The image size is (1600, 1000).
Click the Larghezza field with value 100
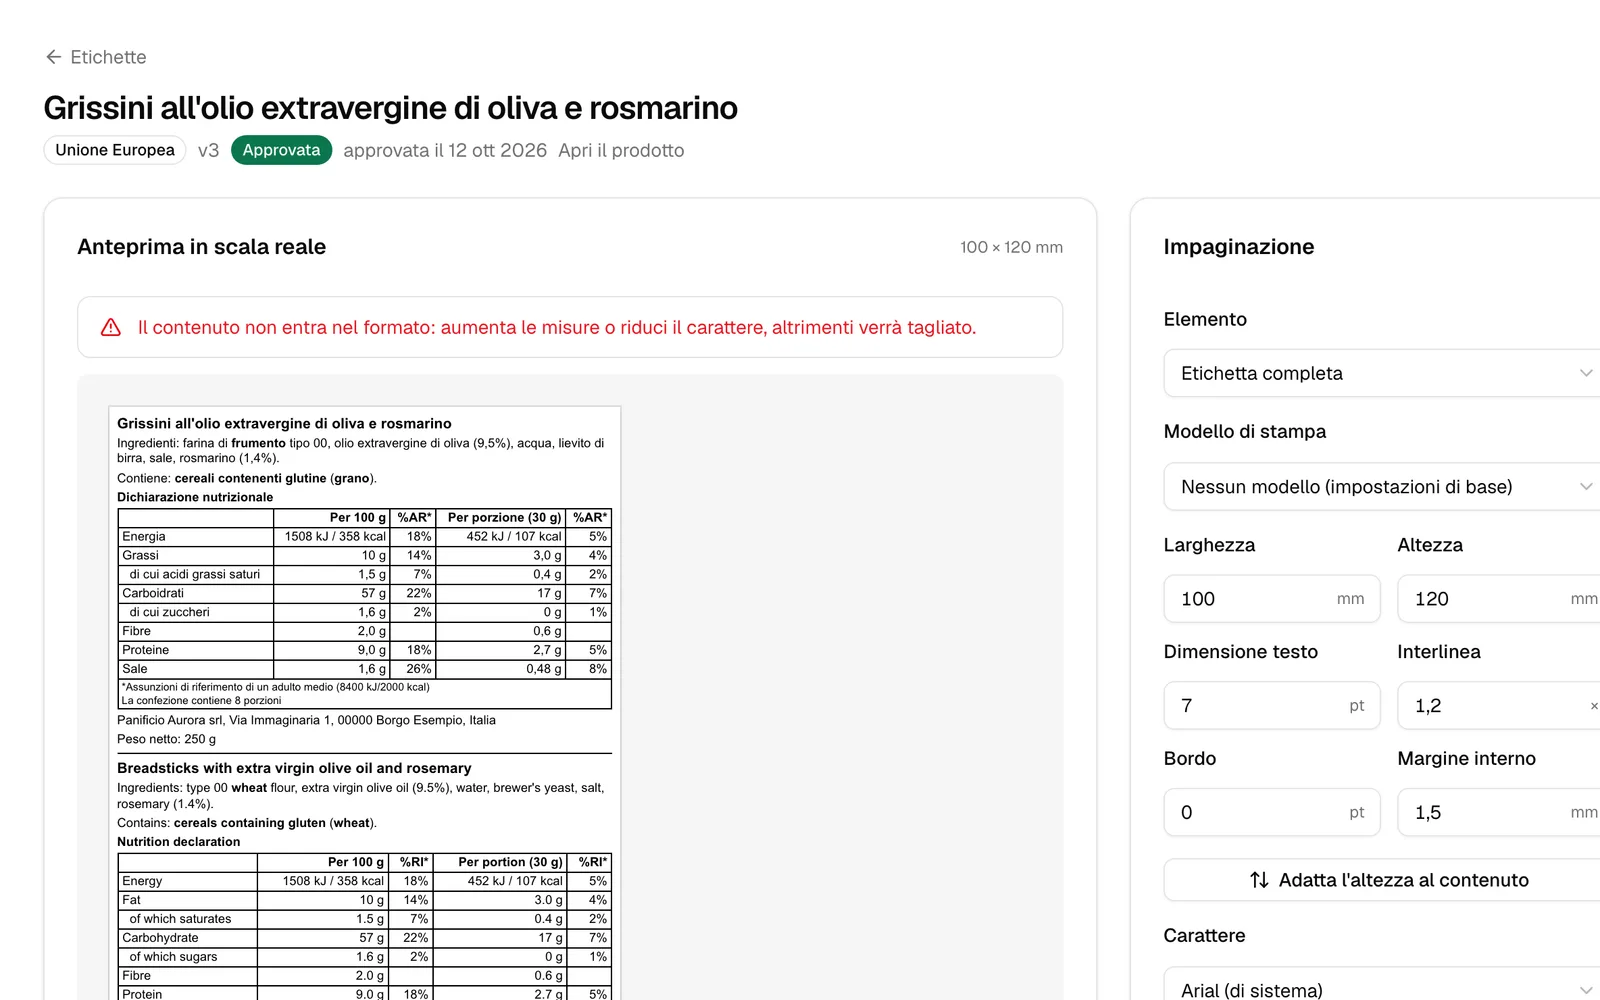1272,599
